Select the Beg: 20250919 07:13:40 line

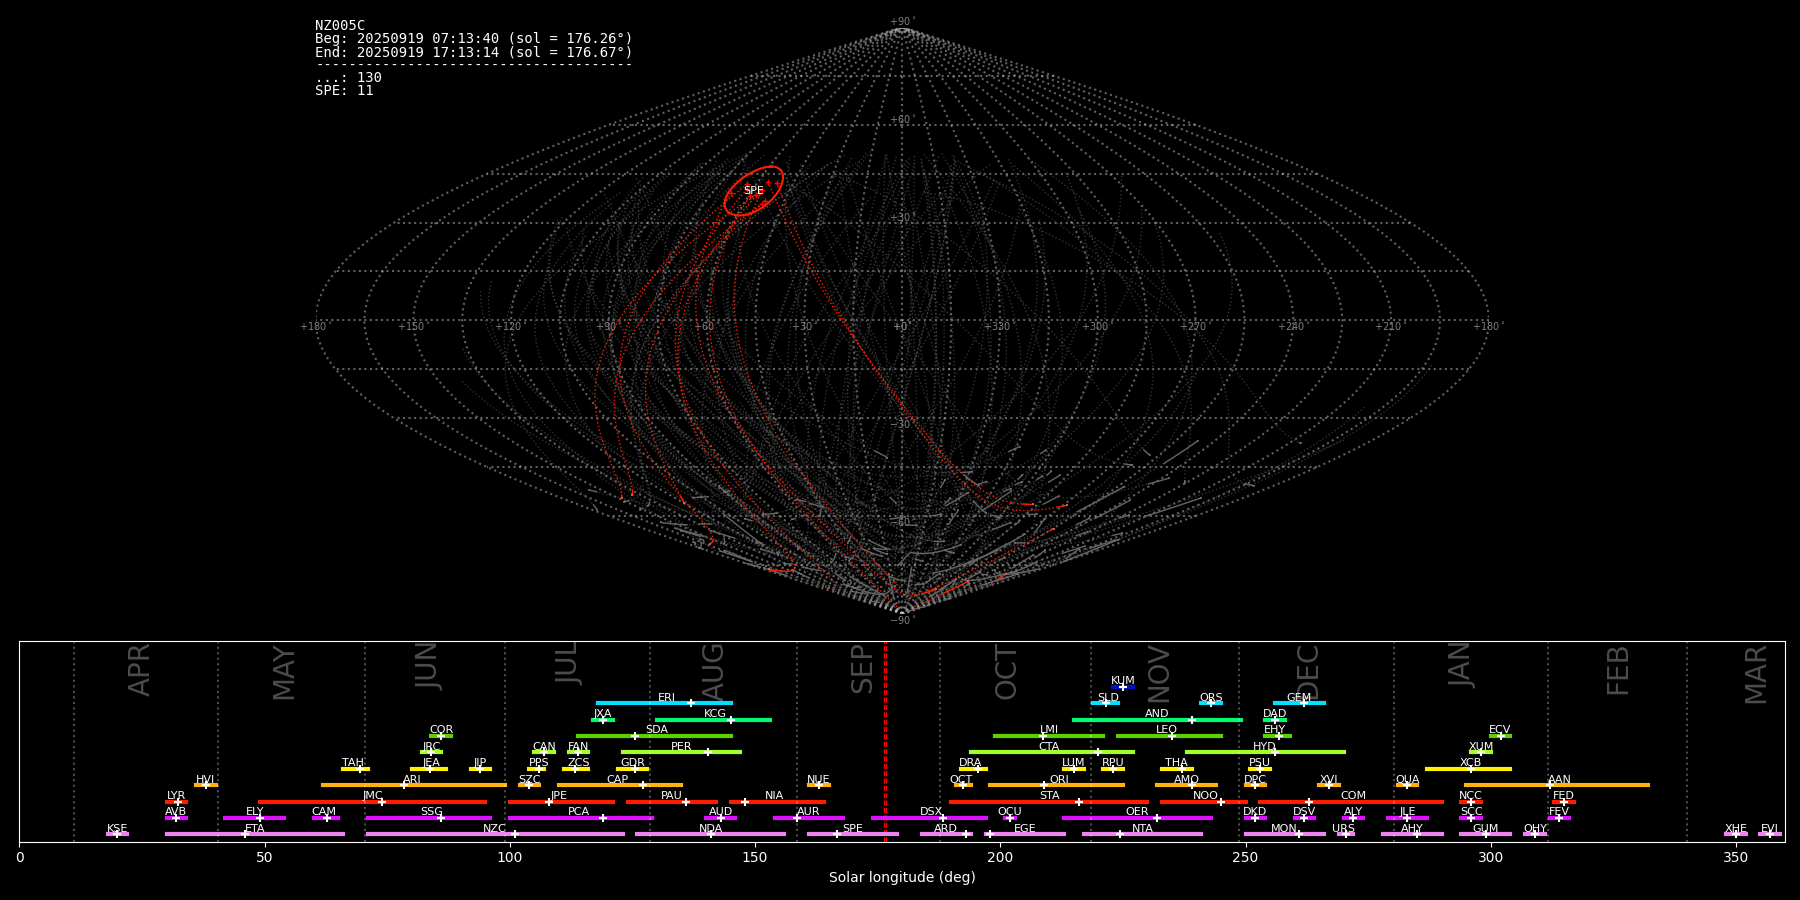point(474,39)
